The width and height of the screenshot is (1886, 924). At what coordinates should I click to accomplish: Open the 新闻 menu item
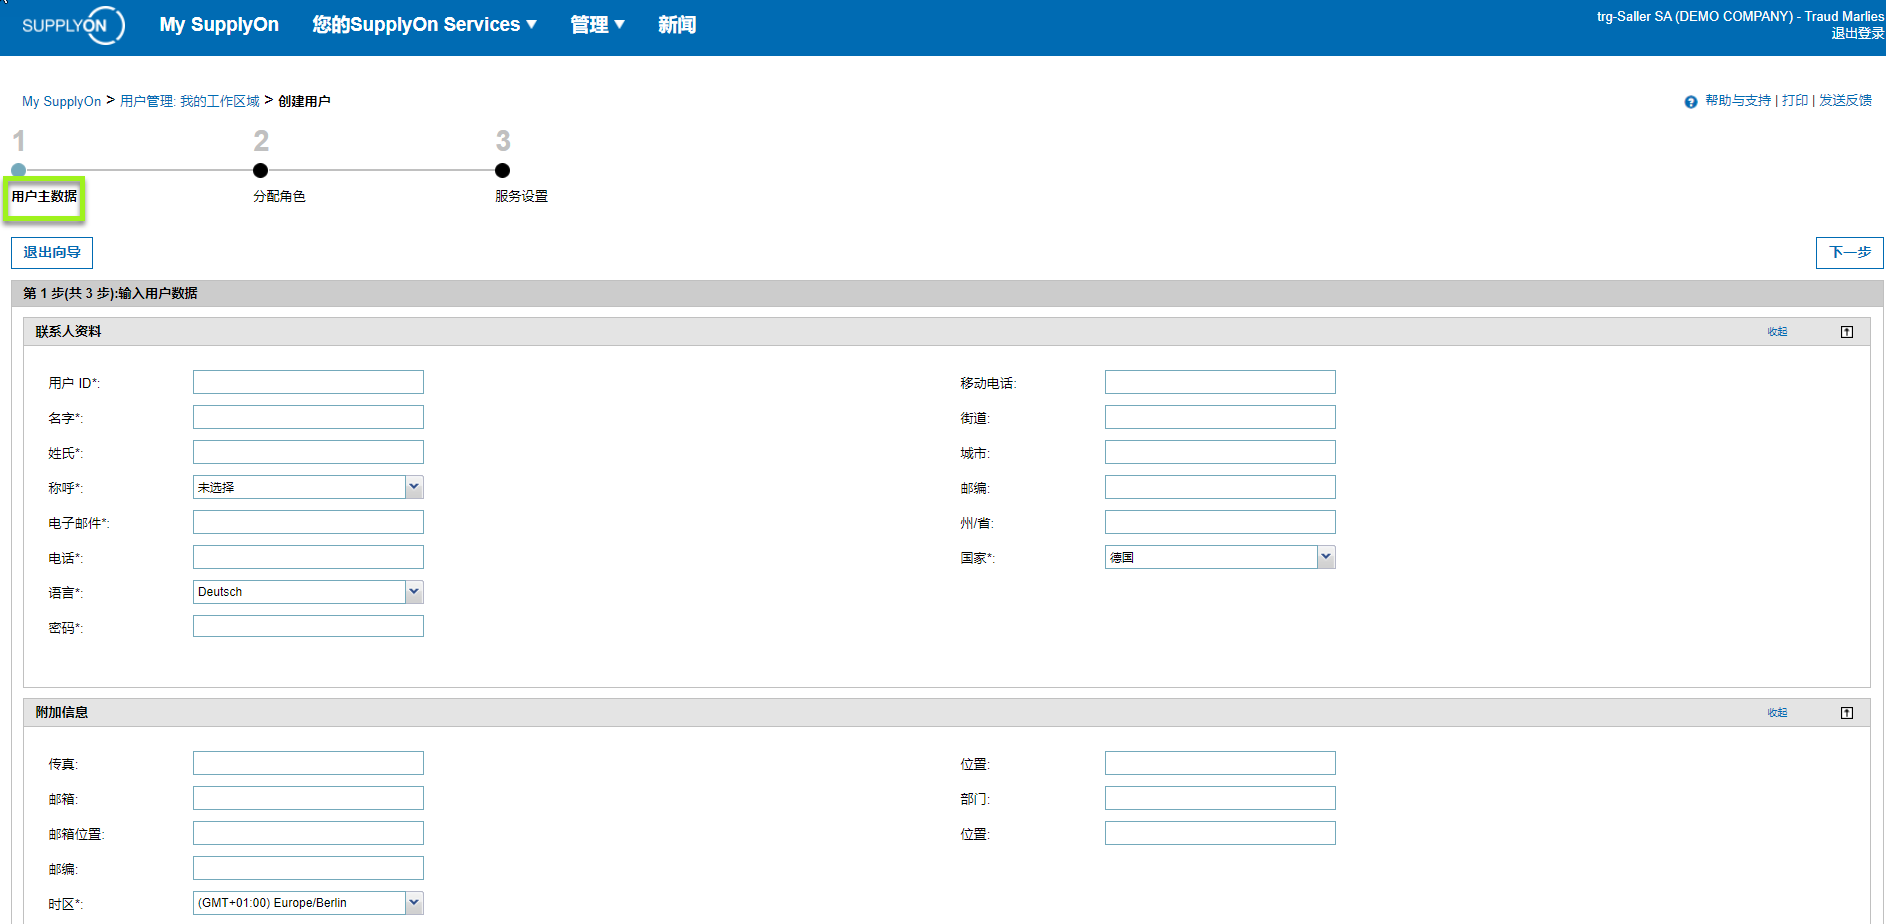tap(677, 25)
